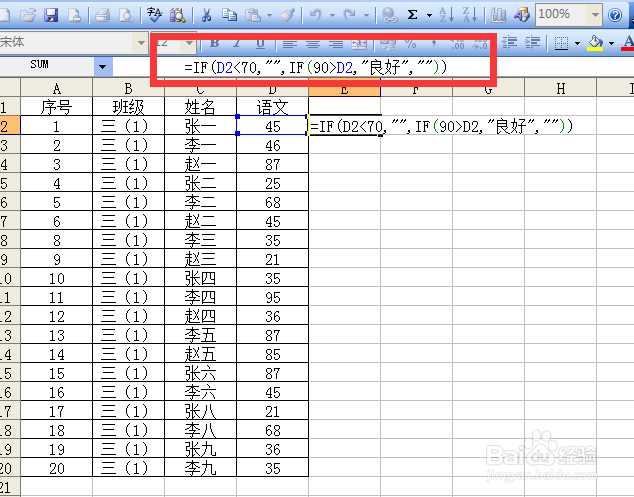Open the font size dropdown arrow

click(189, 42)
